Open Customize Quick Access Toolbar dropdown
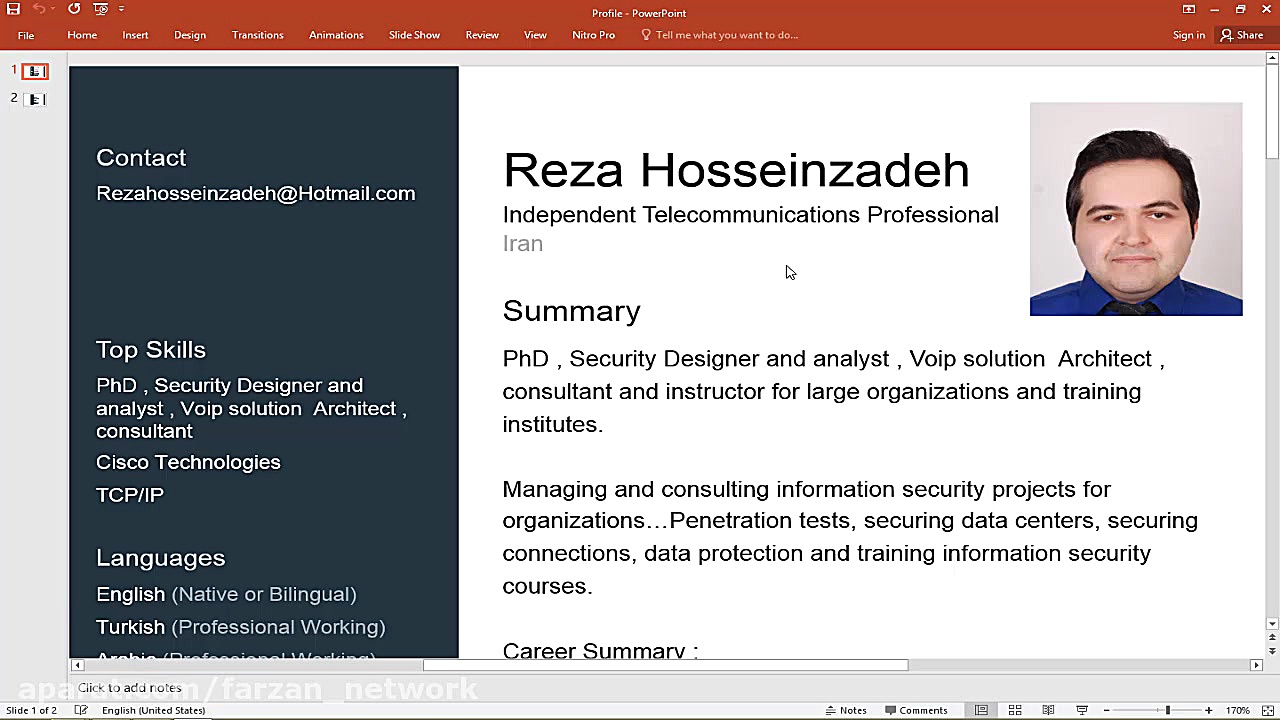 [122, 9]
